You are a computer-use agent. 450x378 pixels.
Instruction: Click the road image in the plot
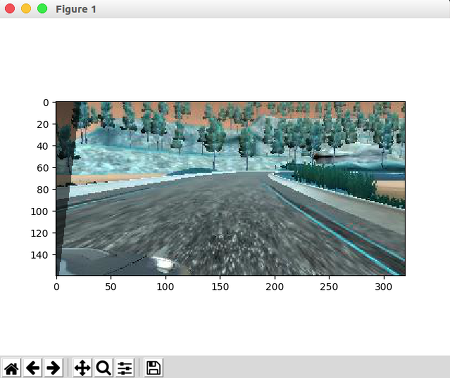click(231, 188)
